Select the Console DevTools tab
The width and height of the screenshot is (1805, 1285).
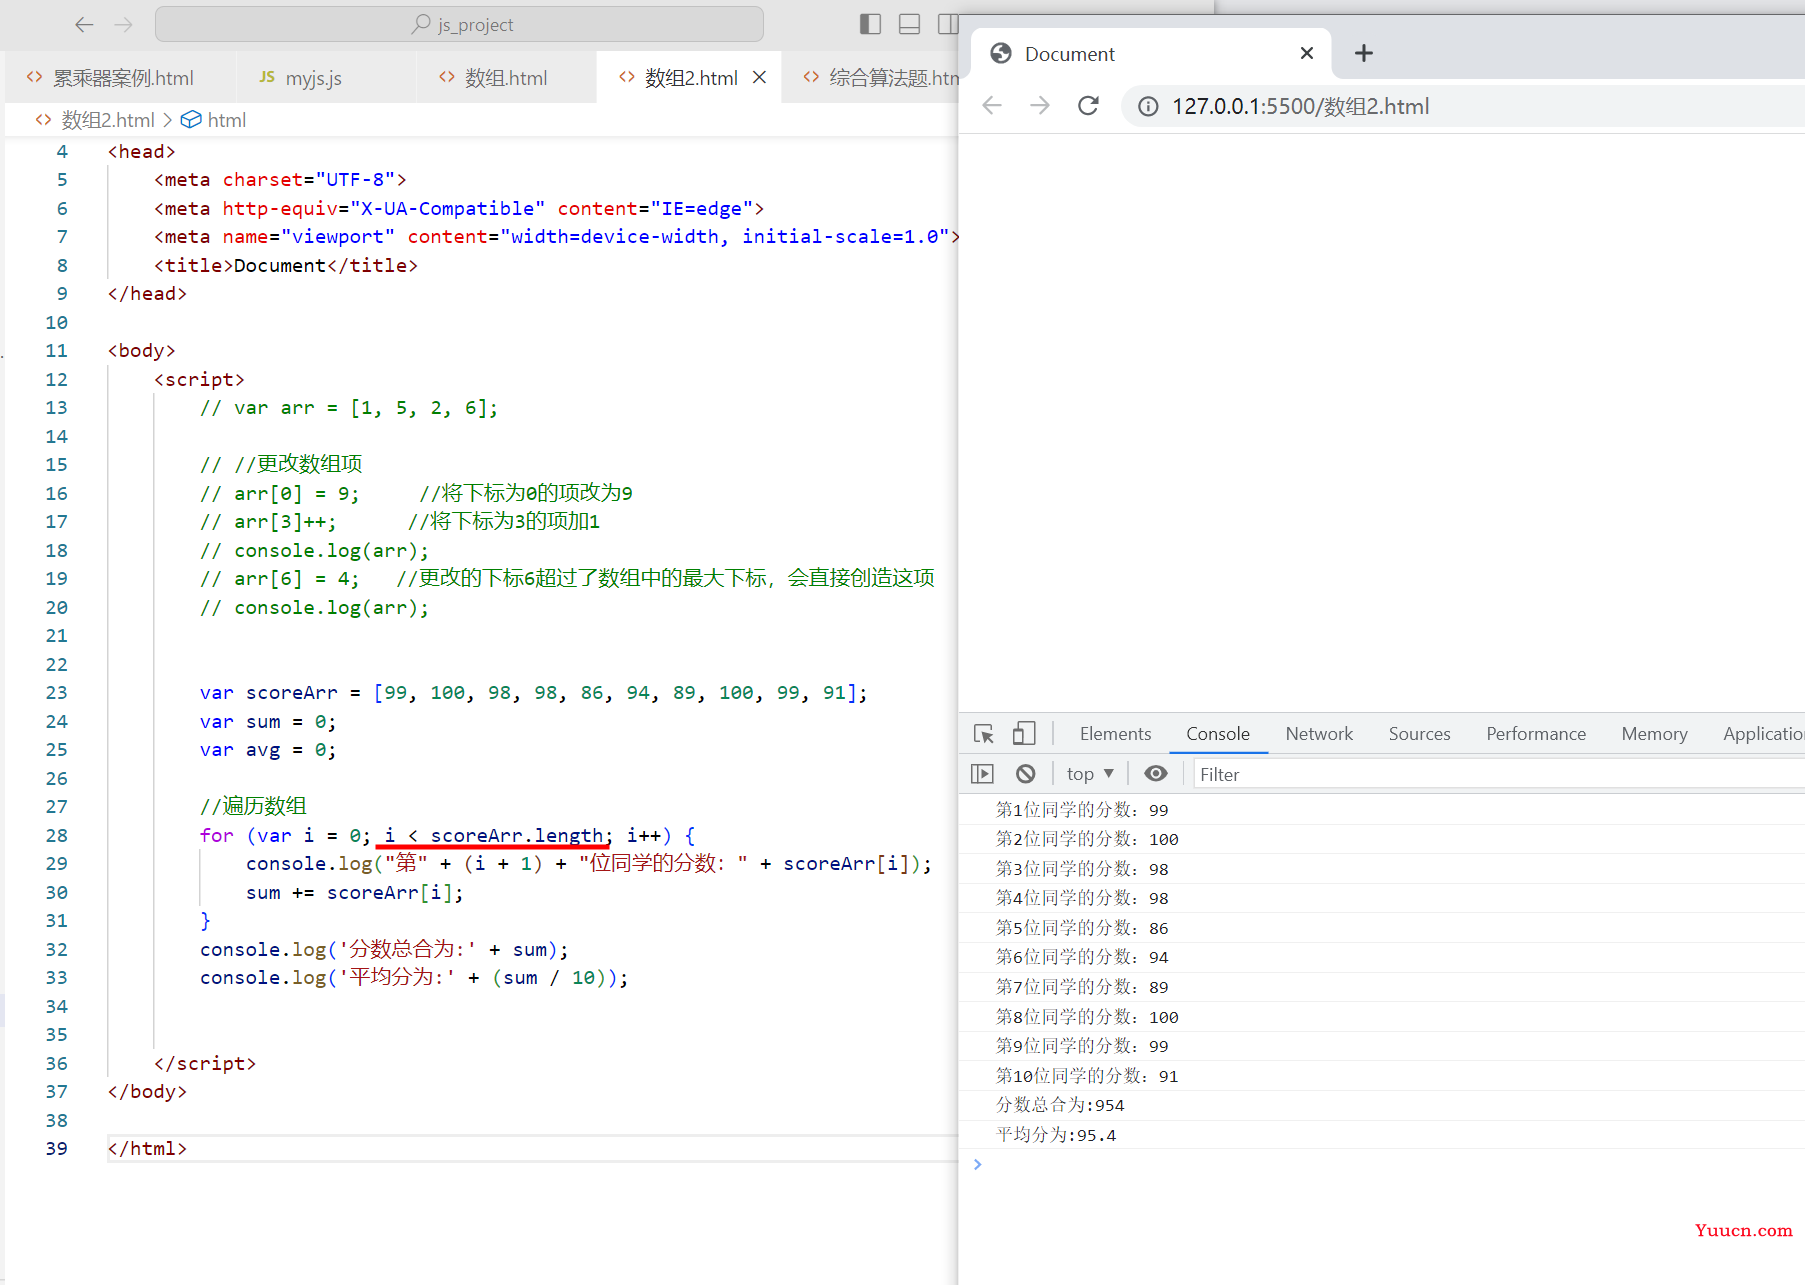tap(1218, 734)
